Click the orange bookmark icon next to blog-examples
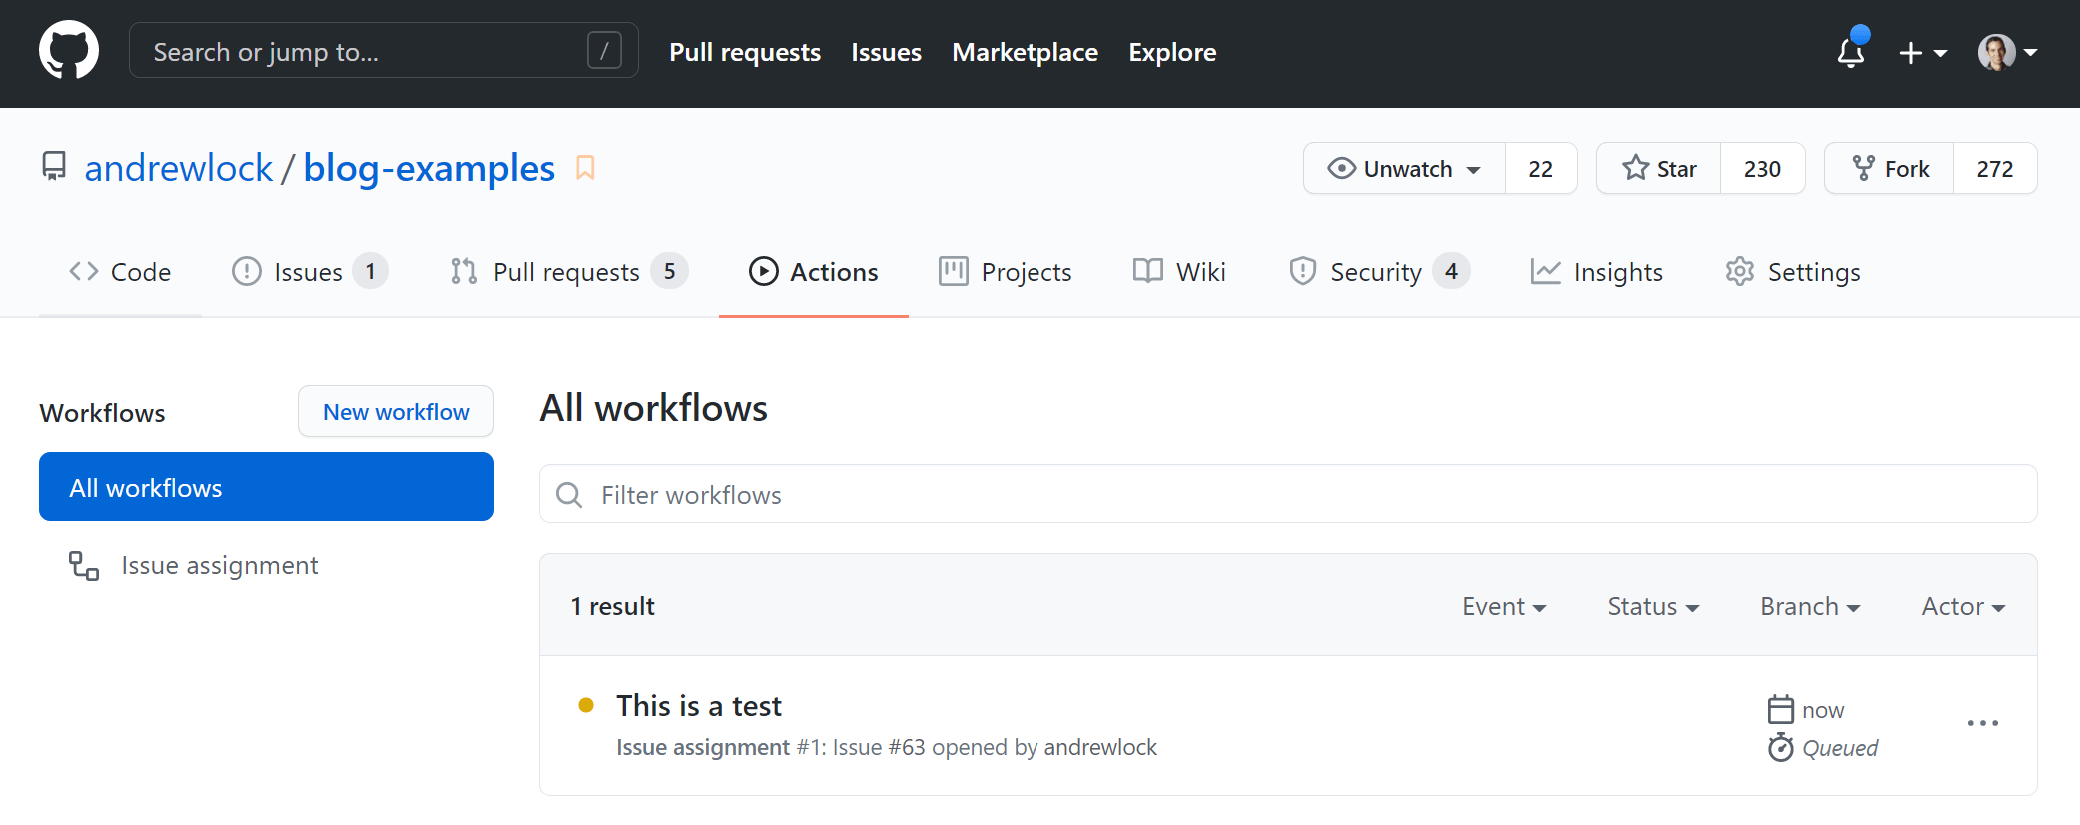The image size is (2080, 825). click(x=585, y=168)
